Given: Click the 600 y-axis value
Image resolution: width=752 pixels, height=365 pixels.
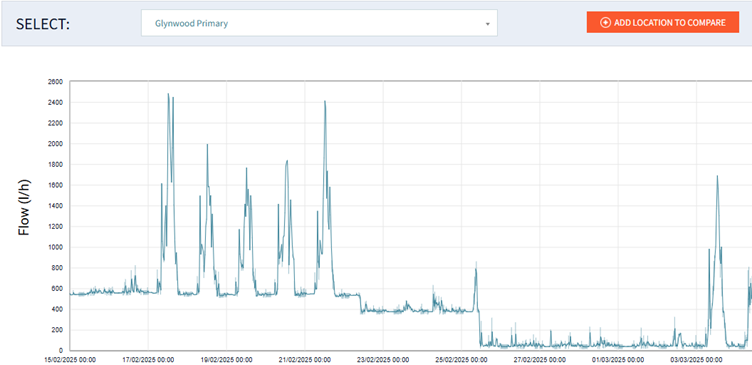Looking at the screenshot, I should coord(57,288).
